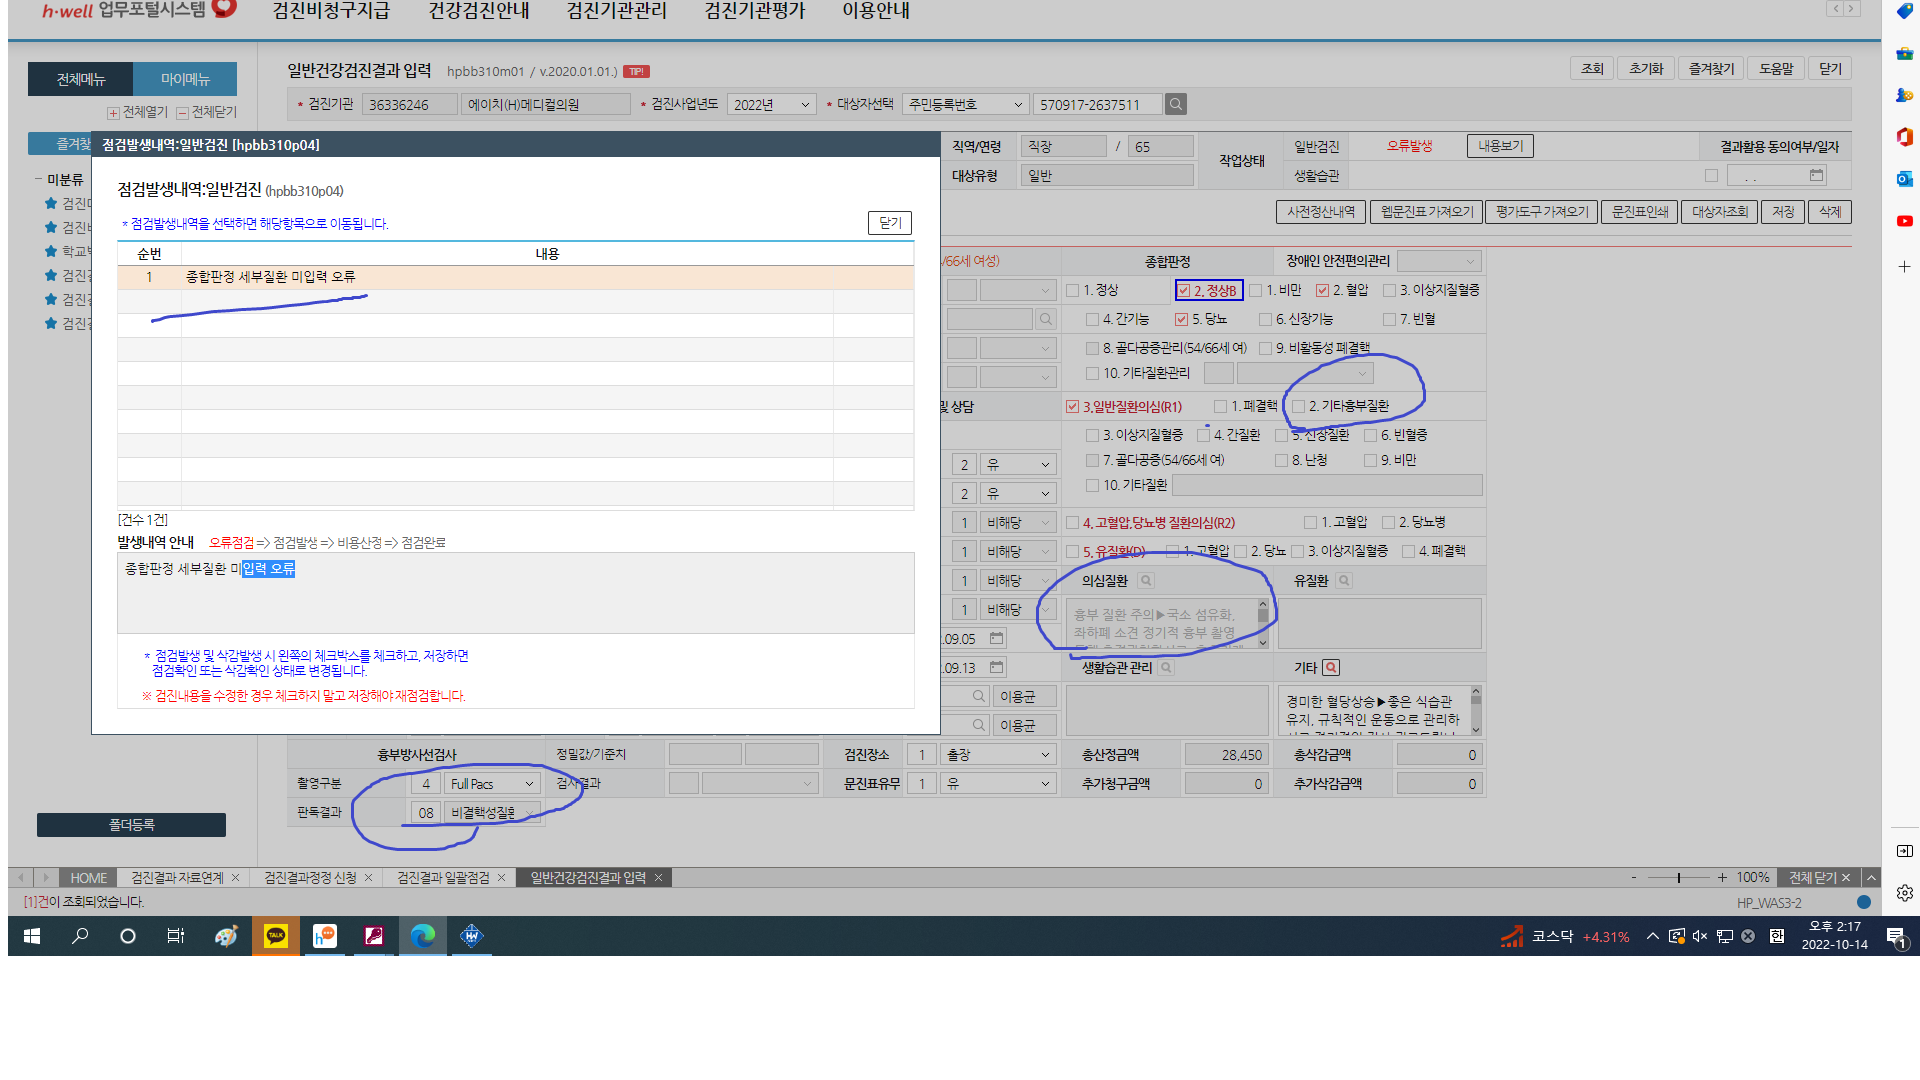
Task: Tick the 2. 기타흉부질환 checkbox
Action: tap(1298, 406)
